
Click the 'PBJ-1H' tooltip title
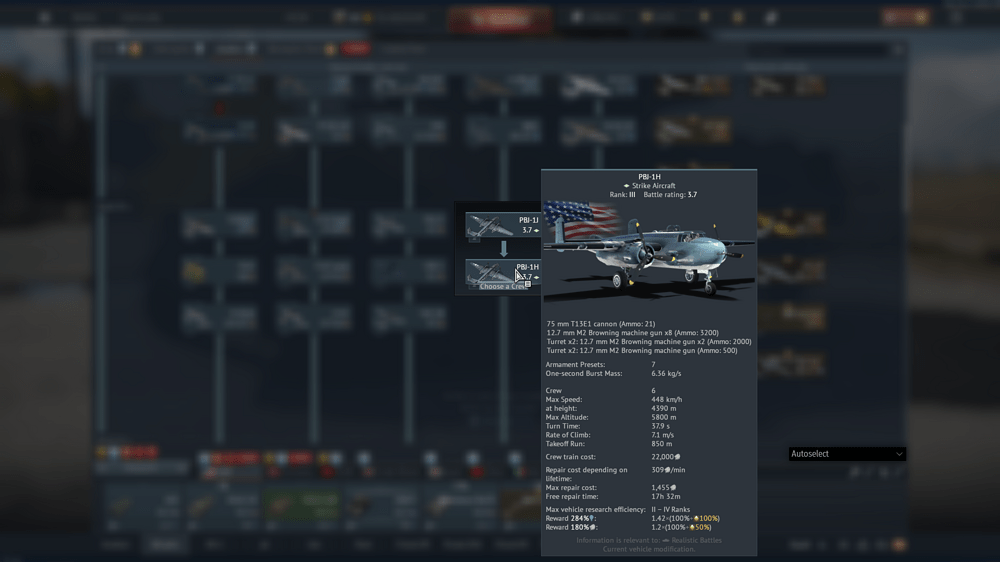point(649,177)
